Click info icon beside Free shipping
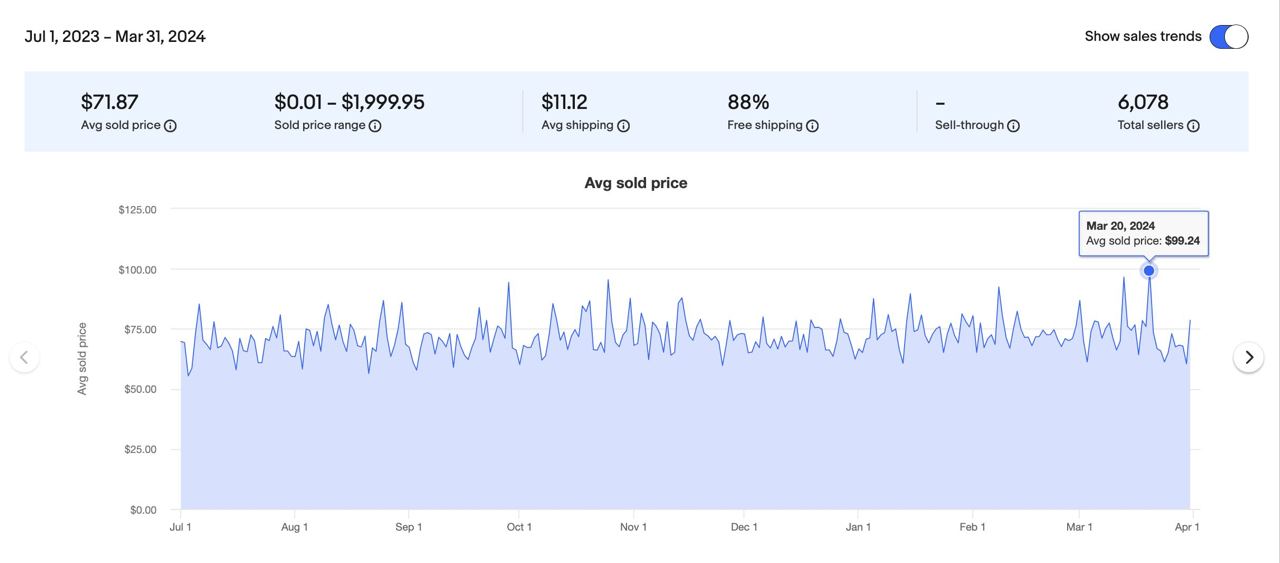Image resolution: width=1280 pixels, height=563 pixels. 812,126
